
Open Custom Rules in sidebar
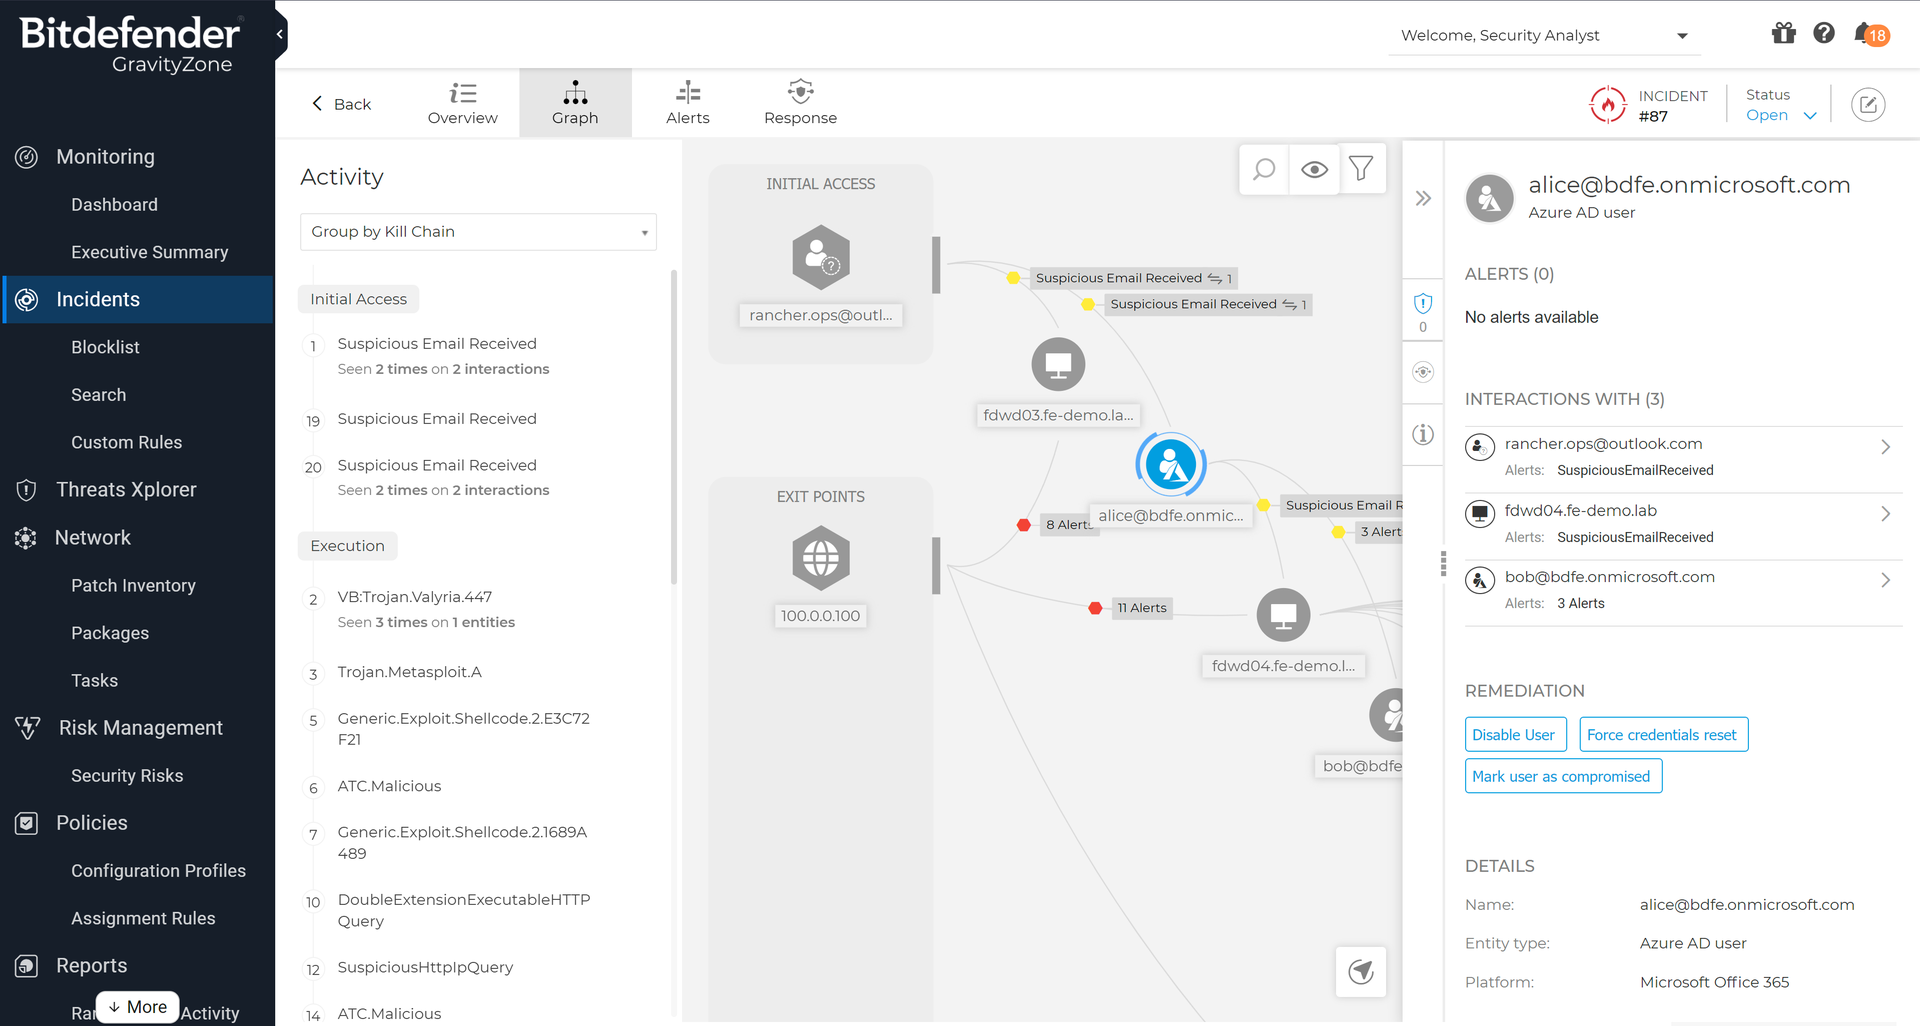[126, 443]
